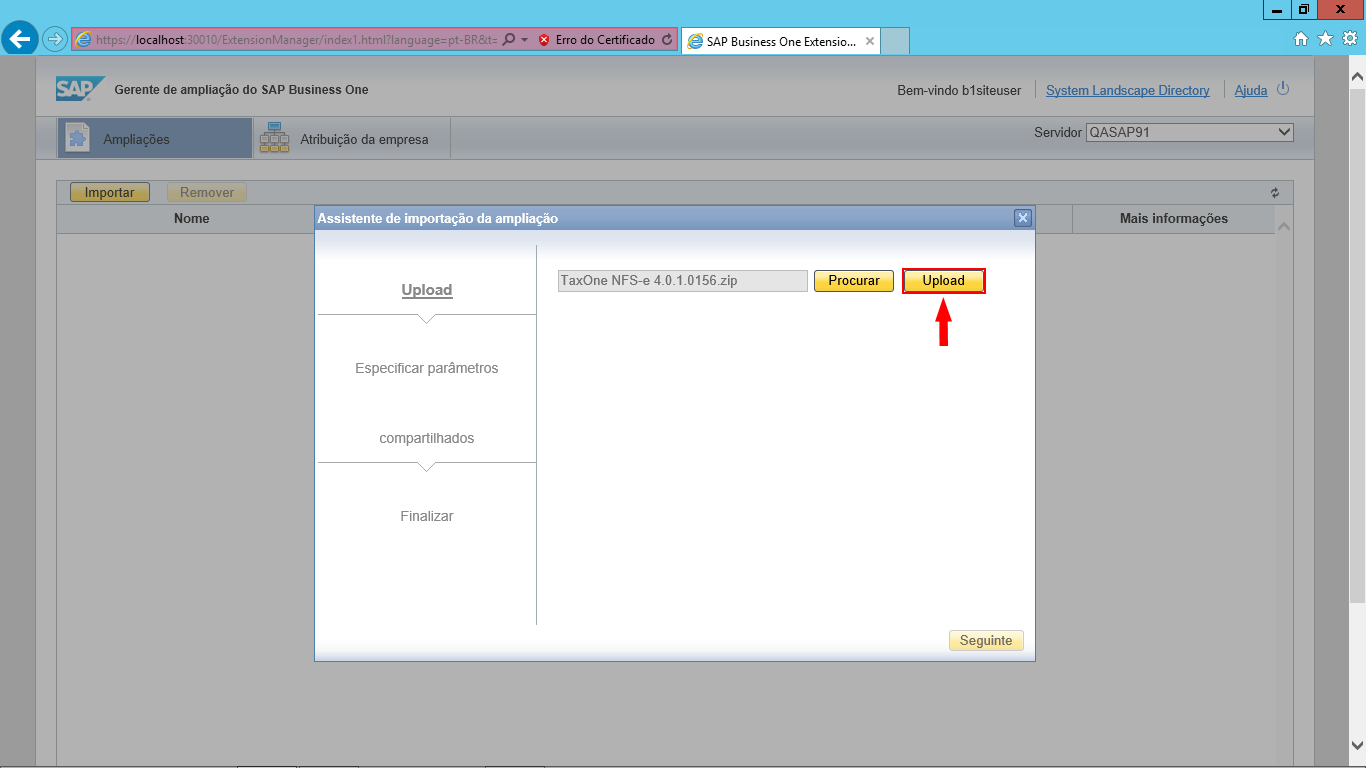This screenshot has width=1366, height=768.
Task: Click the SAP logo
Action: point(79,89)
